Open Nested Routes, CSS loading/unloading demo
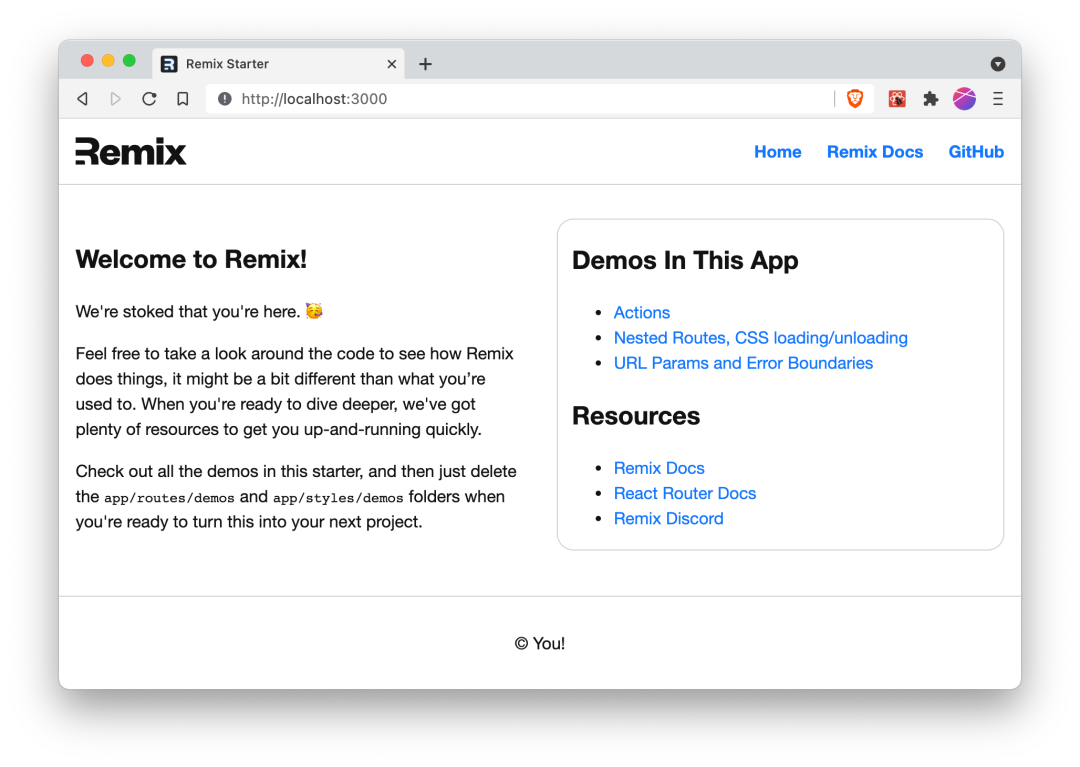This screenshot has width=1080, height=767. [760, 338]
